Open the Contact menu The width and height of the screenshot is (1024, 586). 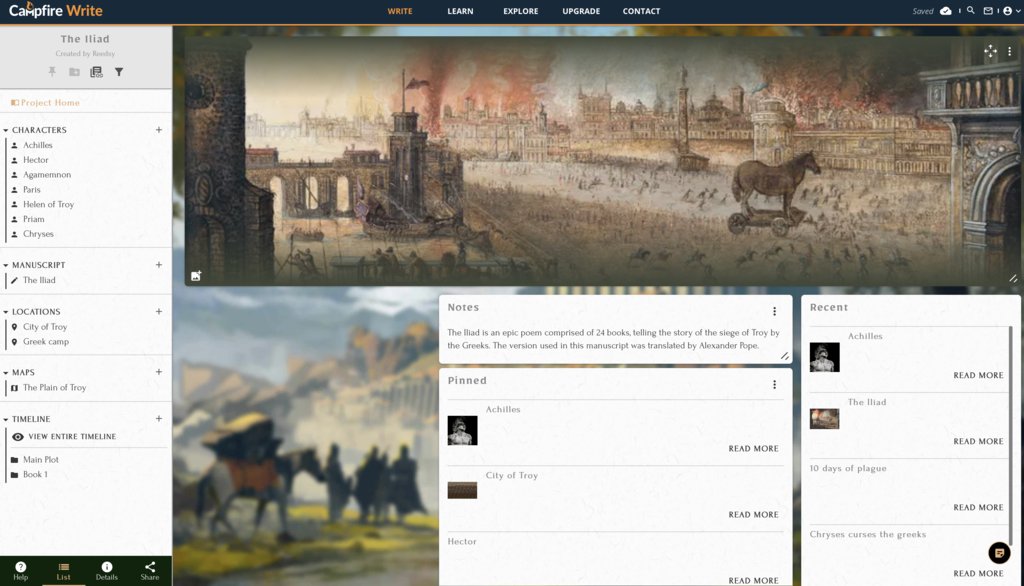click(641, 11)
